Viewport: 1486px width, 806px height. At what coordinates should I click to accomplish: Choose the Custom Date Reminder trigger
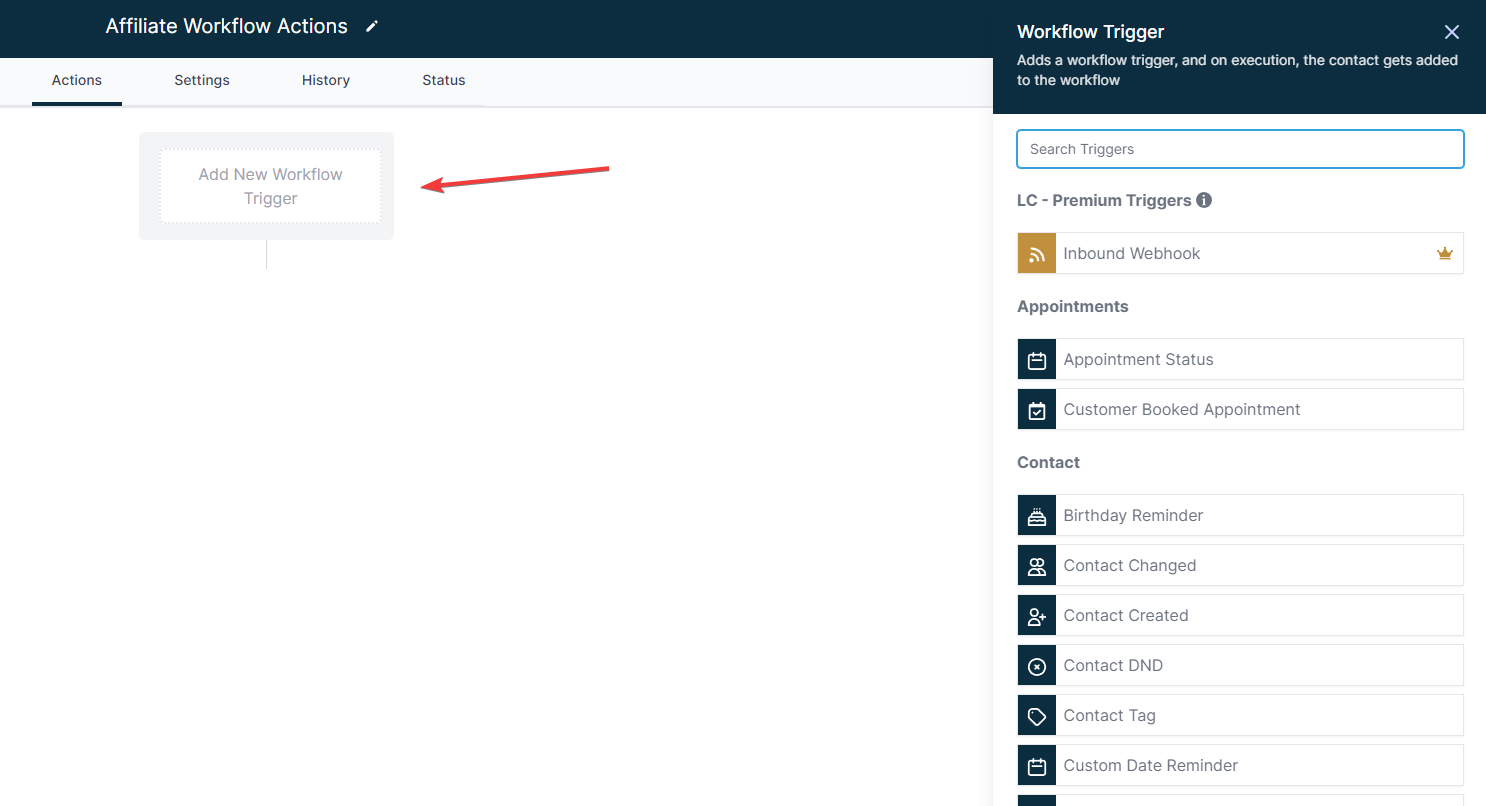click(1240, 765)
